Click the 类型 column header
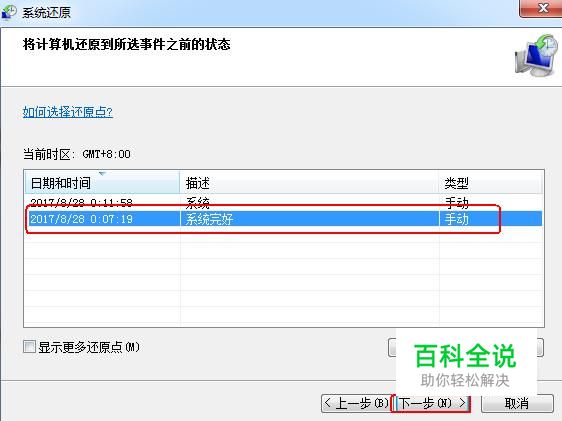The width and height of the screenshot is (562, 421). tap(490, 183)
